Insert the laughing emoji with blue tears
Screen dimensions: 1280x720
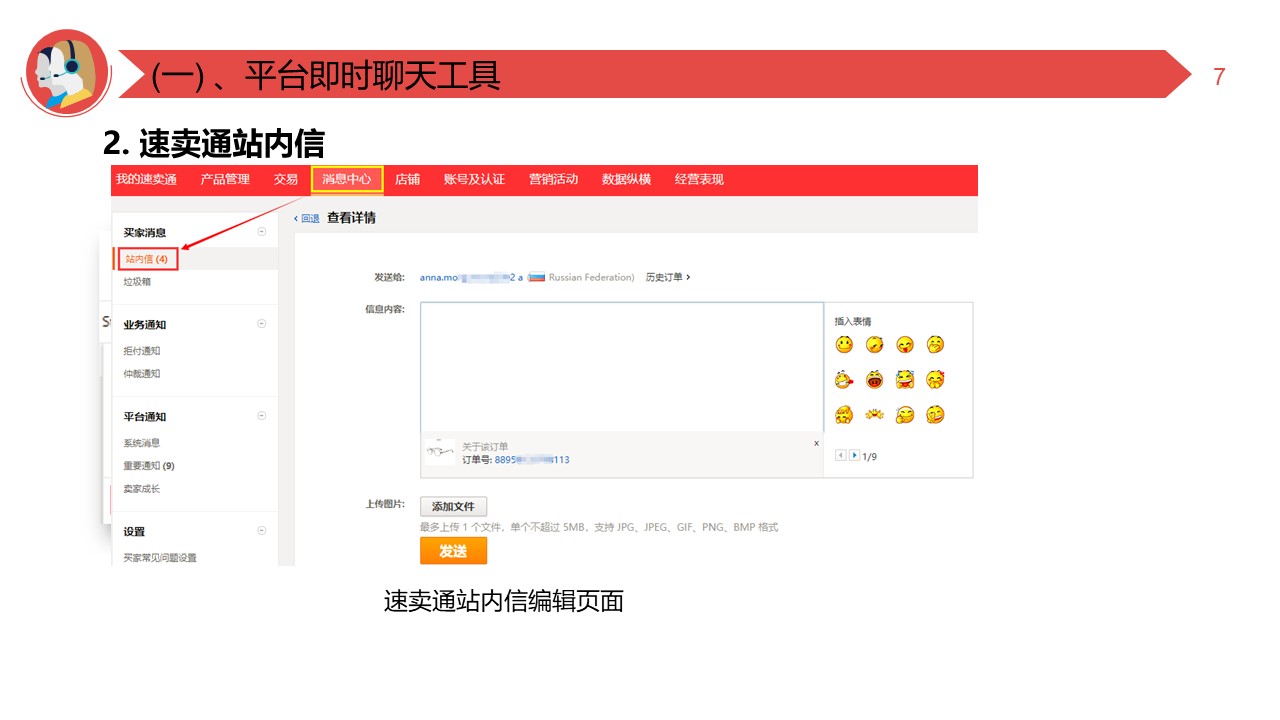(x=905, y=380)
